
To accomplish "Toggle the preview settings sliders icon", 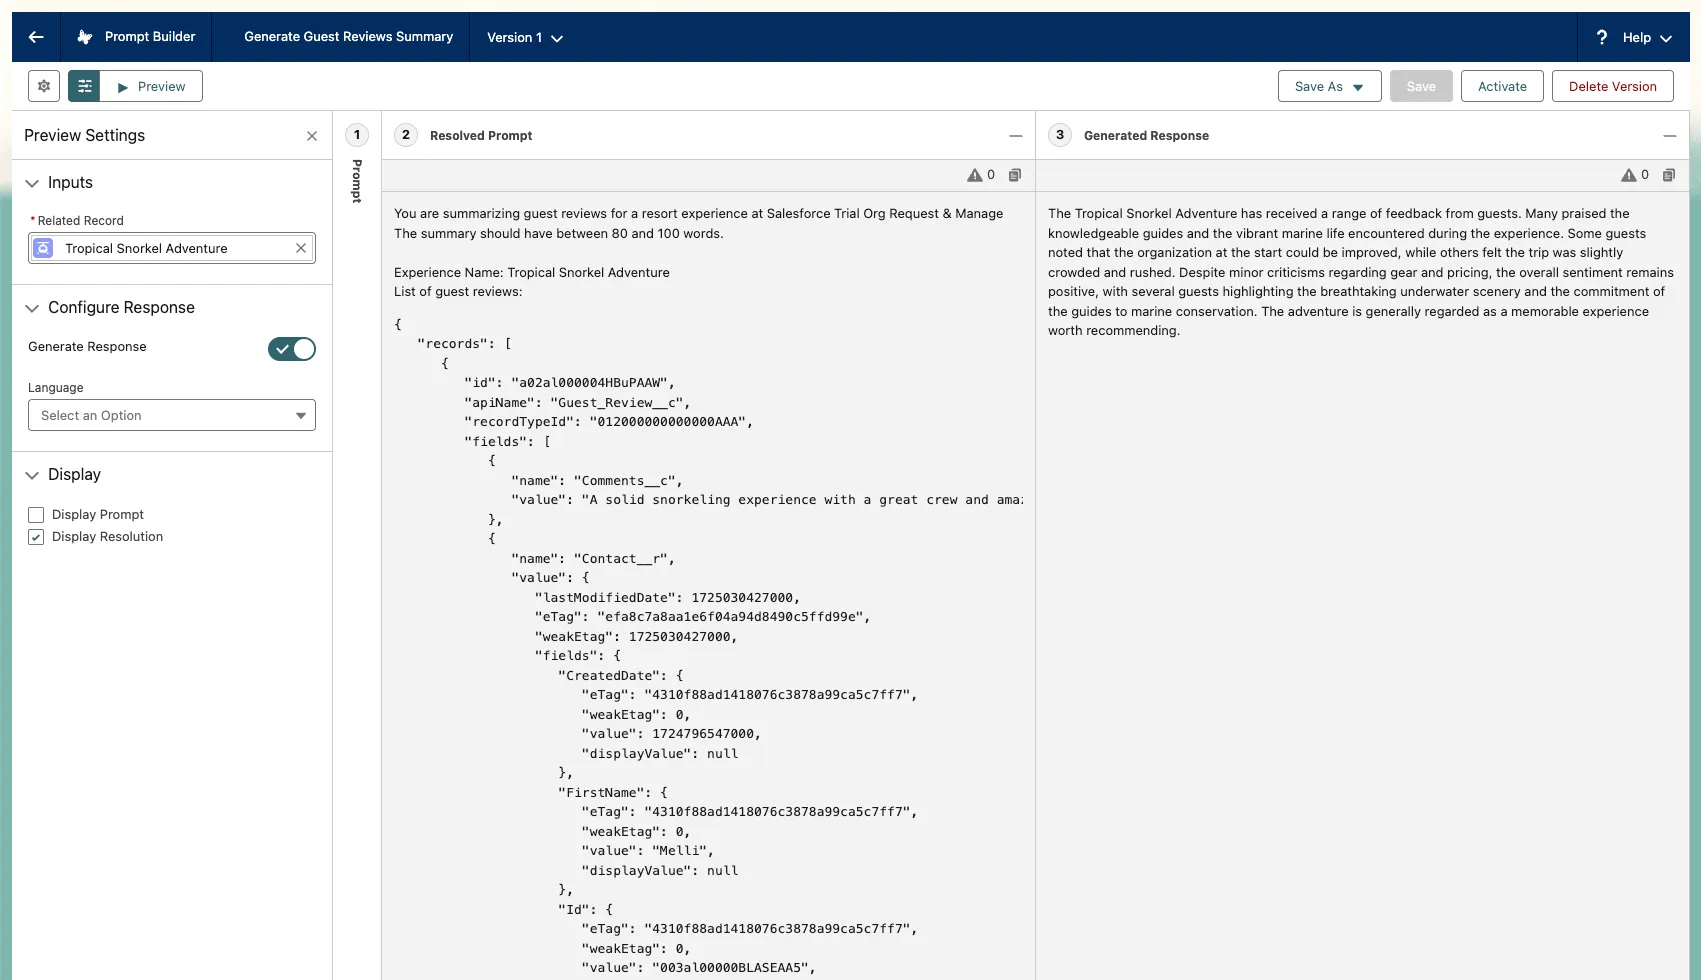I will click(85, 86).
